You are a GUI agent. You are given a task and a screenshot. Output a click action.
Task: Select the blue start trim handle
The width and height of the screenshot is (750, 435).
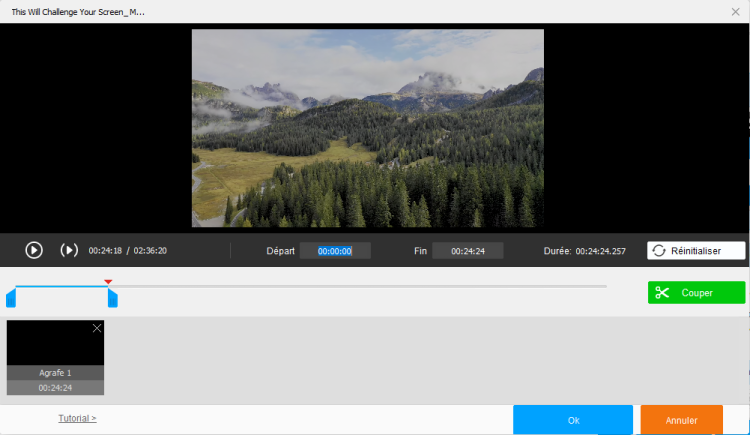(x=11, y=298)
